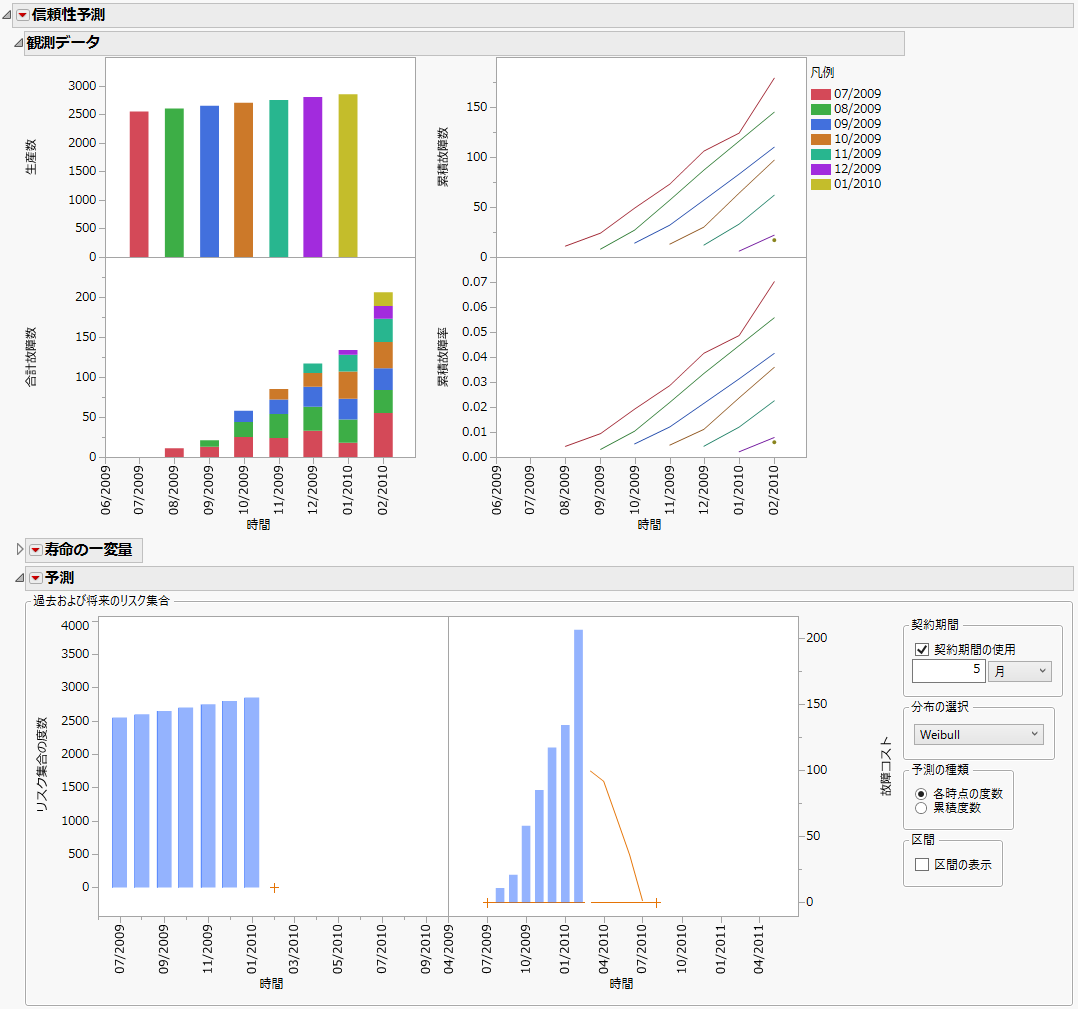1078x1009 pixels.
Task: Click the 09/2009 legend color swatch
Action: 821,124
